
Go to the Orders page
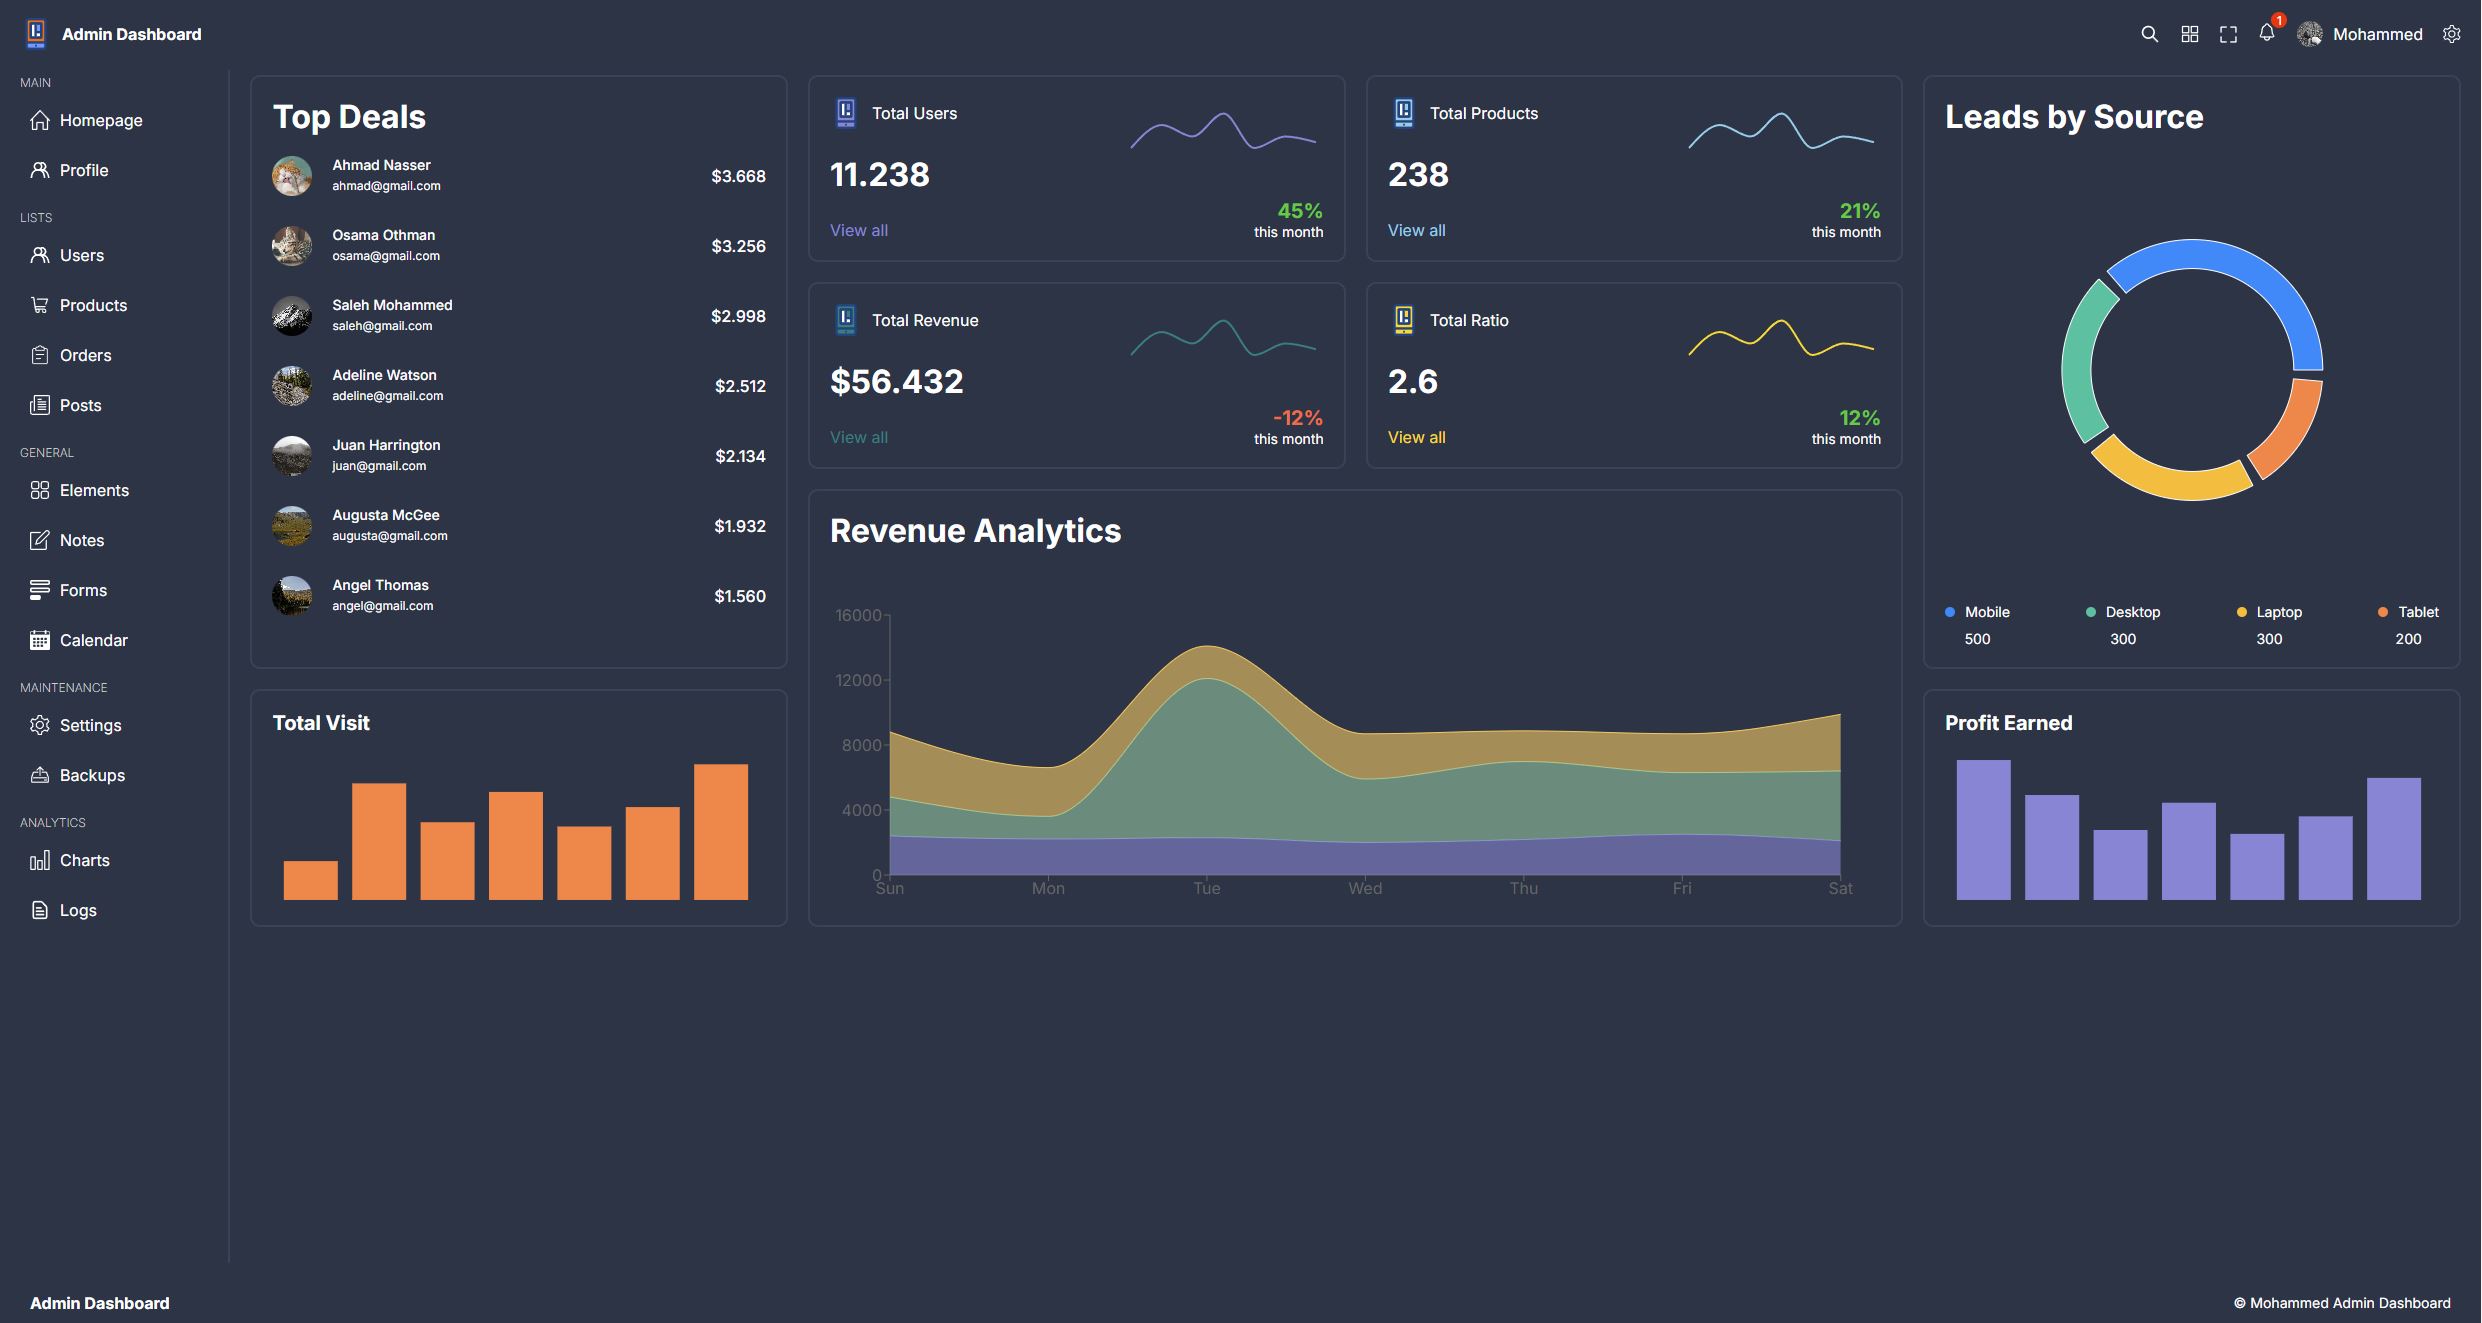(85, 355)
